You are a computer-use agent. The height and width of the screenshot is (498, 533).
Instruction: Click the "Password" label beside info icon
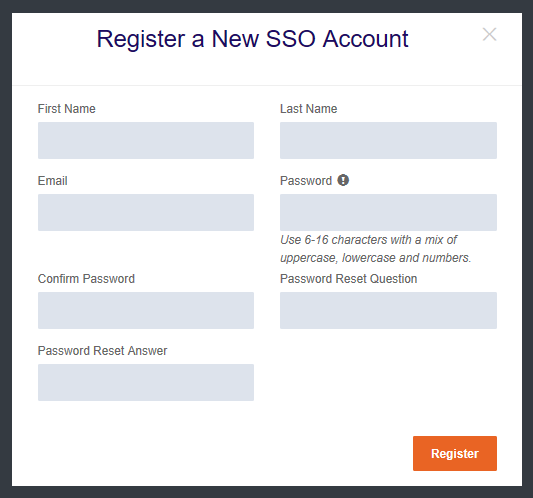click(x=306, y=181)
